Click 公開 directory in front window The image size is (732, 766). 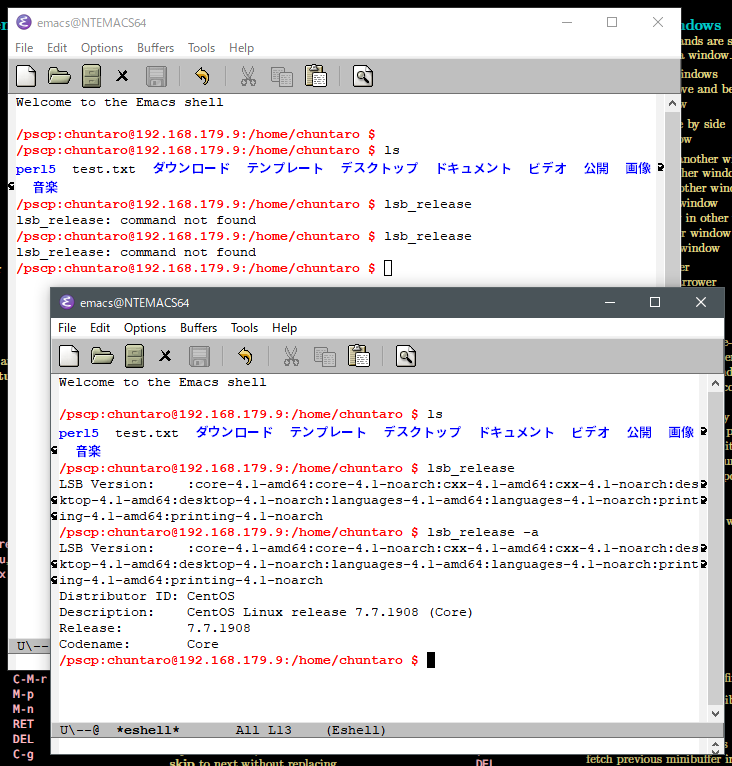click(639, 432)
